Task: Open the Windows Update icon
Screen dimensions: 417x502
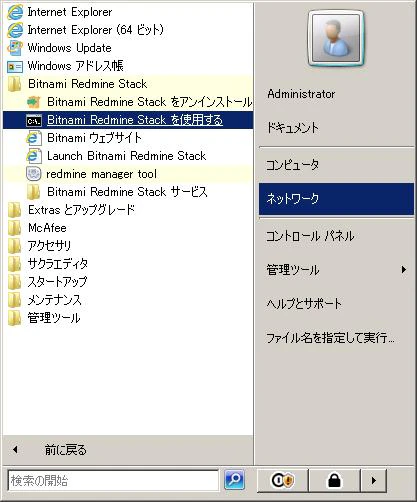Action: click(15, 48)
